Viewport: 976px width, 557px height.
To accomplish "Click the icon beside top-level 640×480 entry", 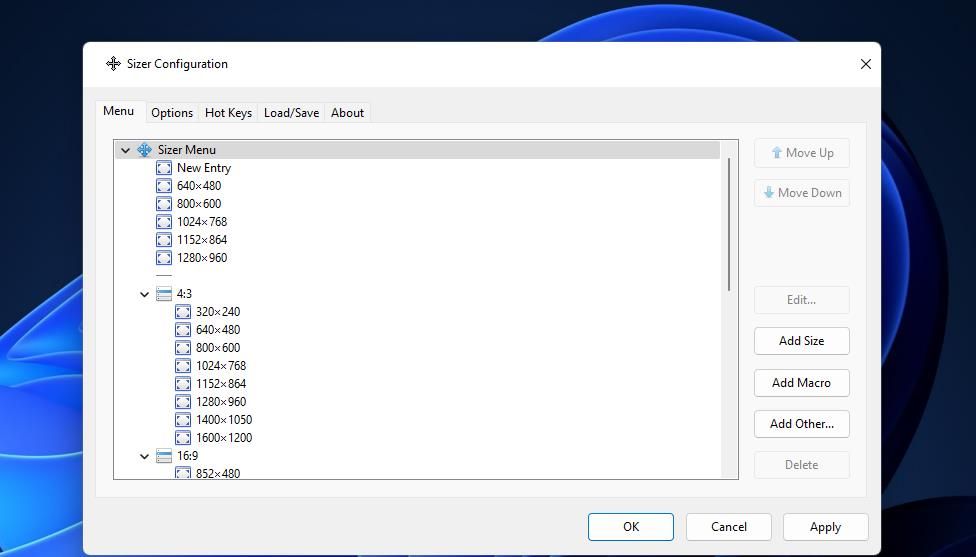I will (164, 186).
